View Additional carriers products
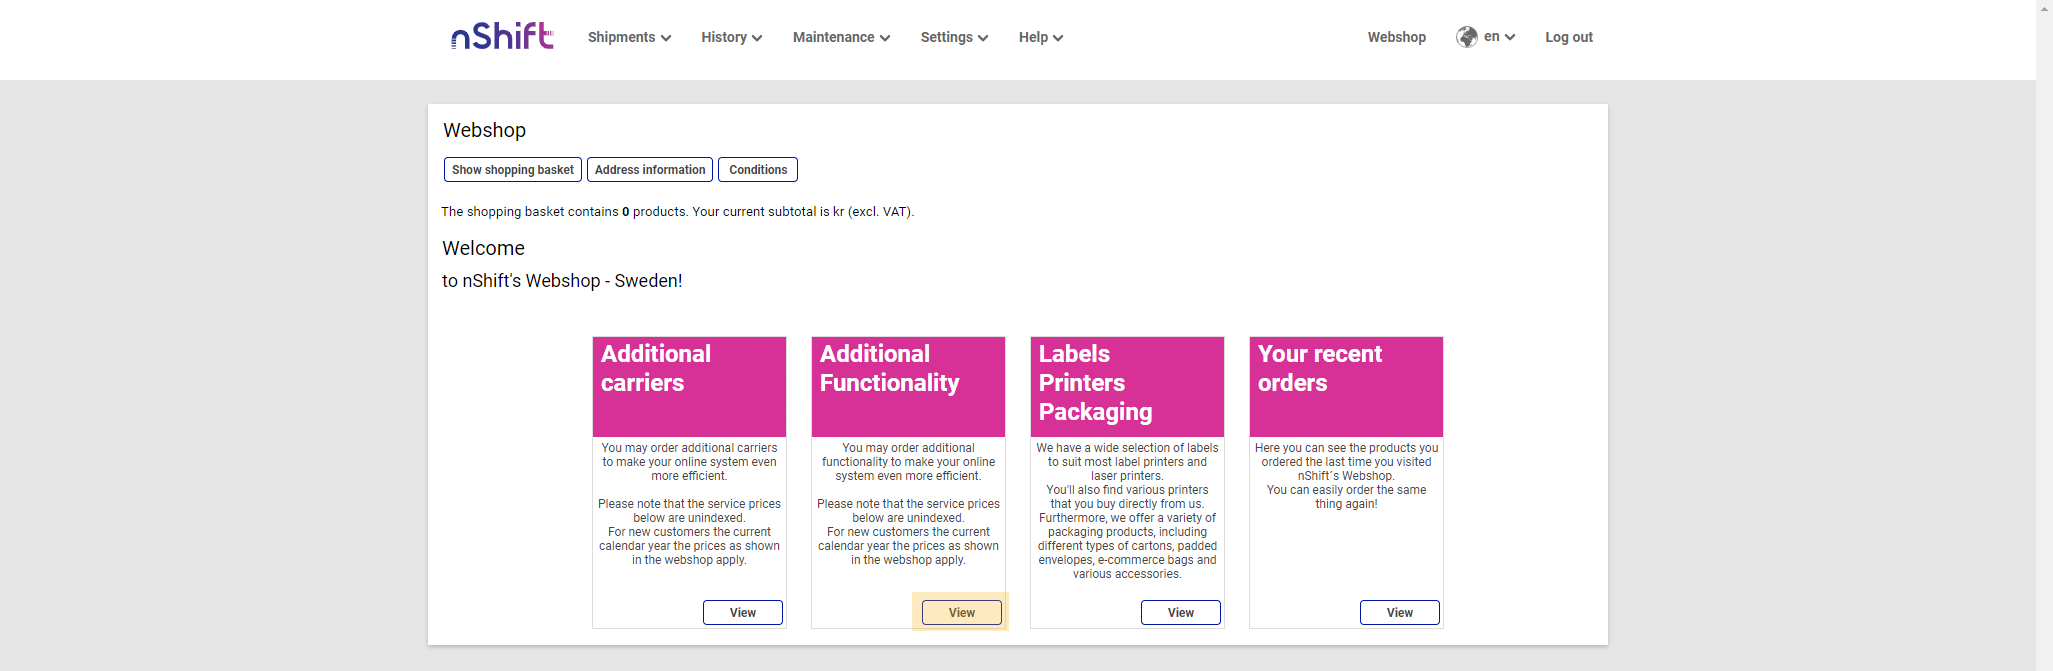The width and height of the screenshot is (2053, 671). pos(743,613)
